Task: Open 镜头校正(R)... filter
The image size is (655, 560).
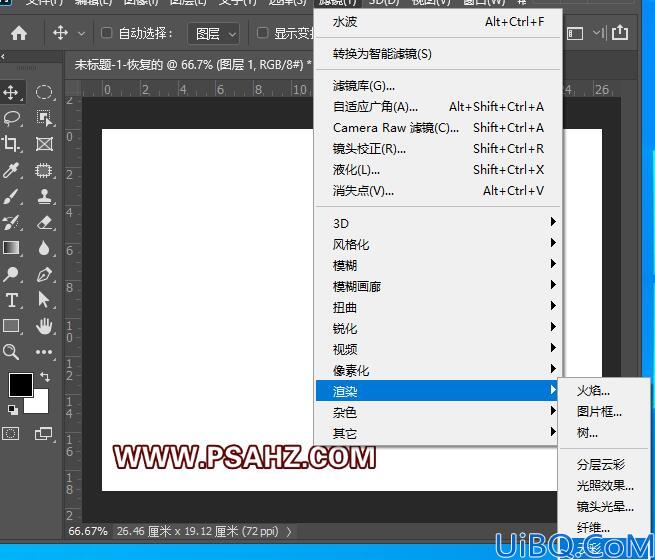Action: click(x=438, y=149)
